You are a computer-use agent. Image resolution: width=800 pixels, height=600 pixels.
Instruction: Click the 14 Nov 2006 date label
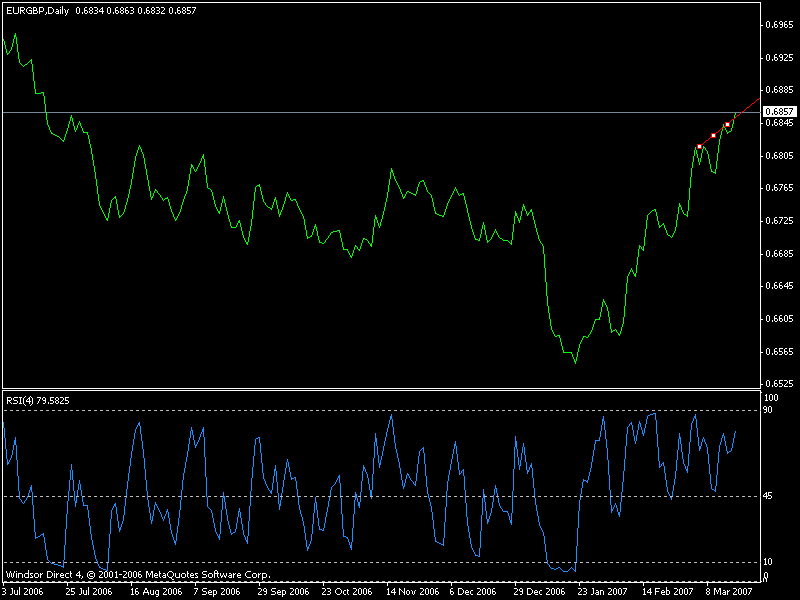click(x=414, y=592)
